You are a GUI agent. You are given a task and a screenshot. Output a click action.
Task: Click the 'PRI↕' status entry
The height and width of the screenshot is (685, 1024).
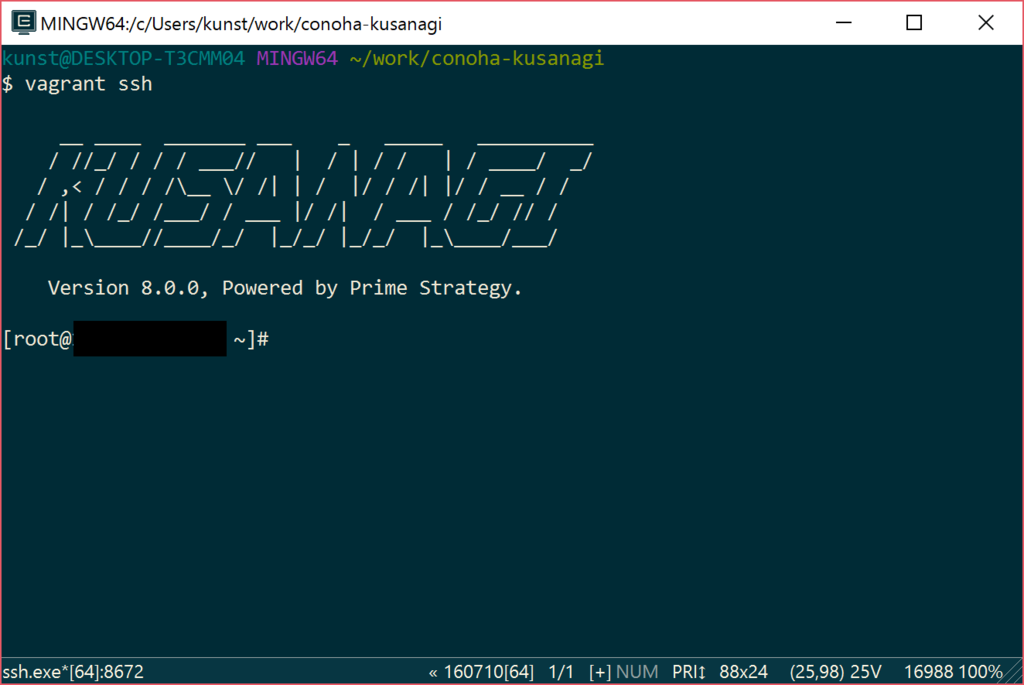689,672
